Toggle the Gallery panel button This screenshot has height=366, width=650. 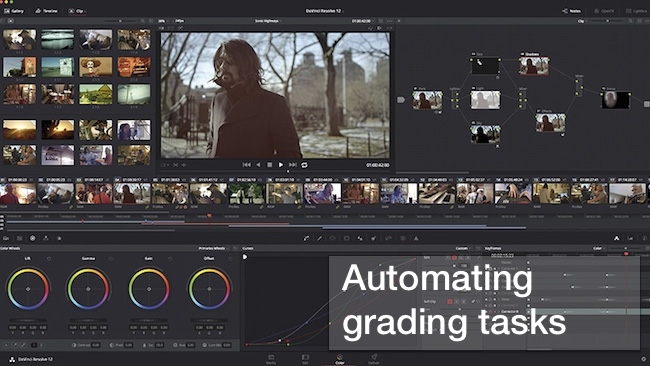click(x=14, y=11)
